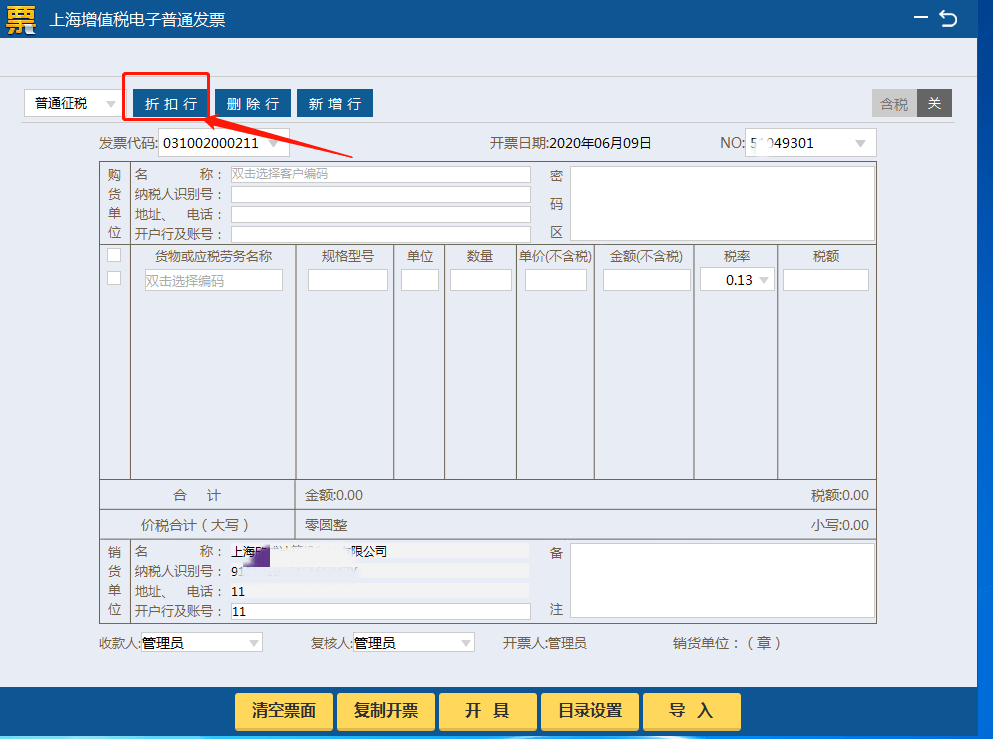This screenshot has width=993, height=739.
Task: Click the 备注 remarks text area
Action: (722, 580)
